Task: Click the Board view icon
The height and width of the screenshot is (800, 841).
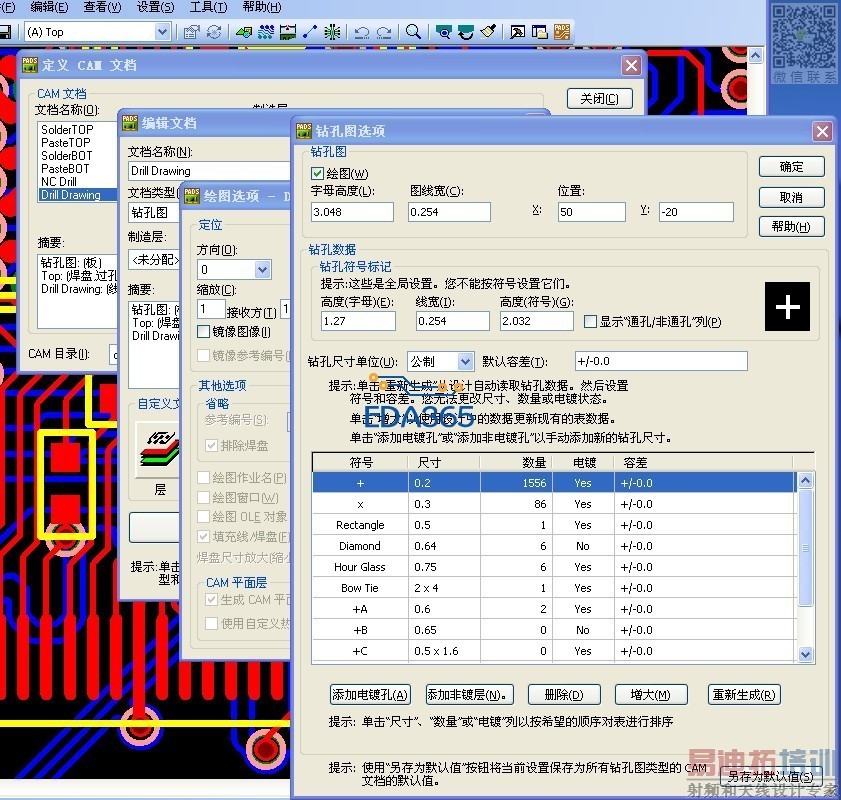Action: click(444, 32)
